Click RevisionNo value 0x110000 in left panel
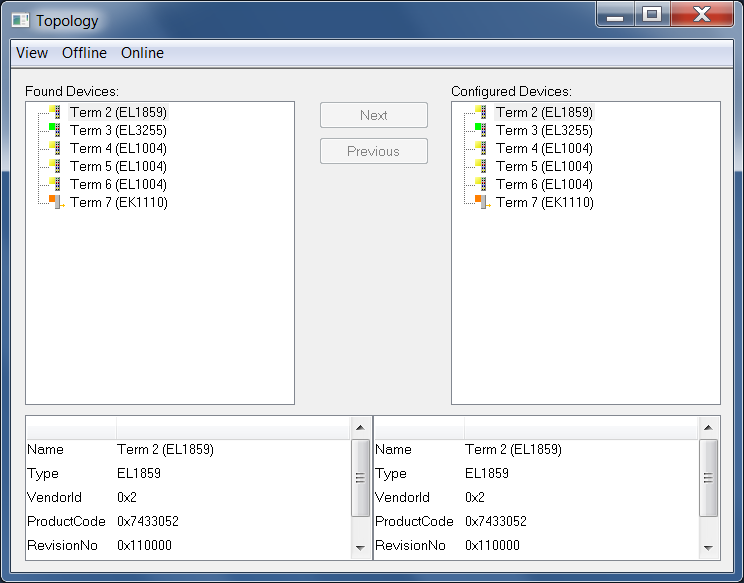This screenshot has width=744, height=583. point(144,546)
